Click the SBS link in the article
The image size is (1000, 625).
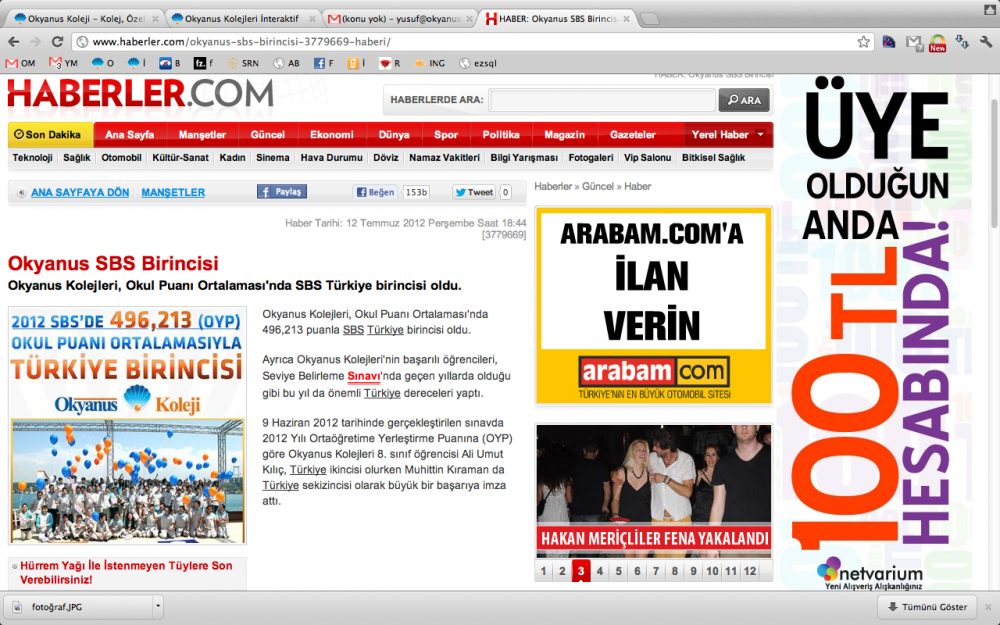353,330
